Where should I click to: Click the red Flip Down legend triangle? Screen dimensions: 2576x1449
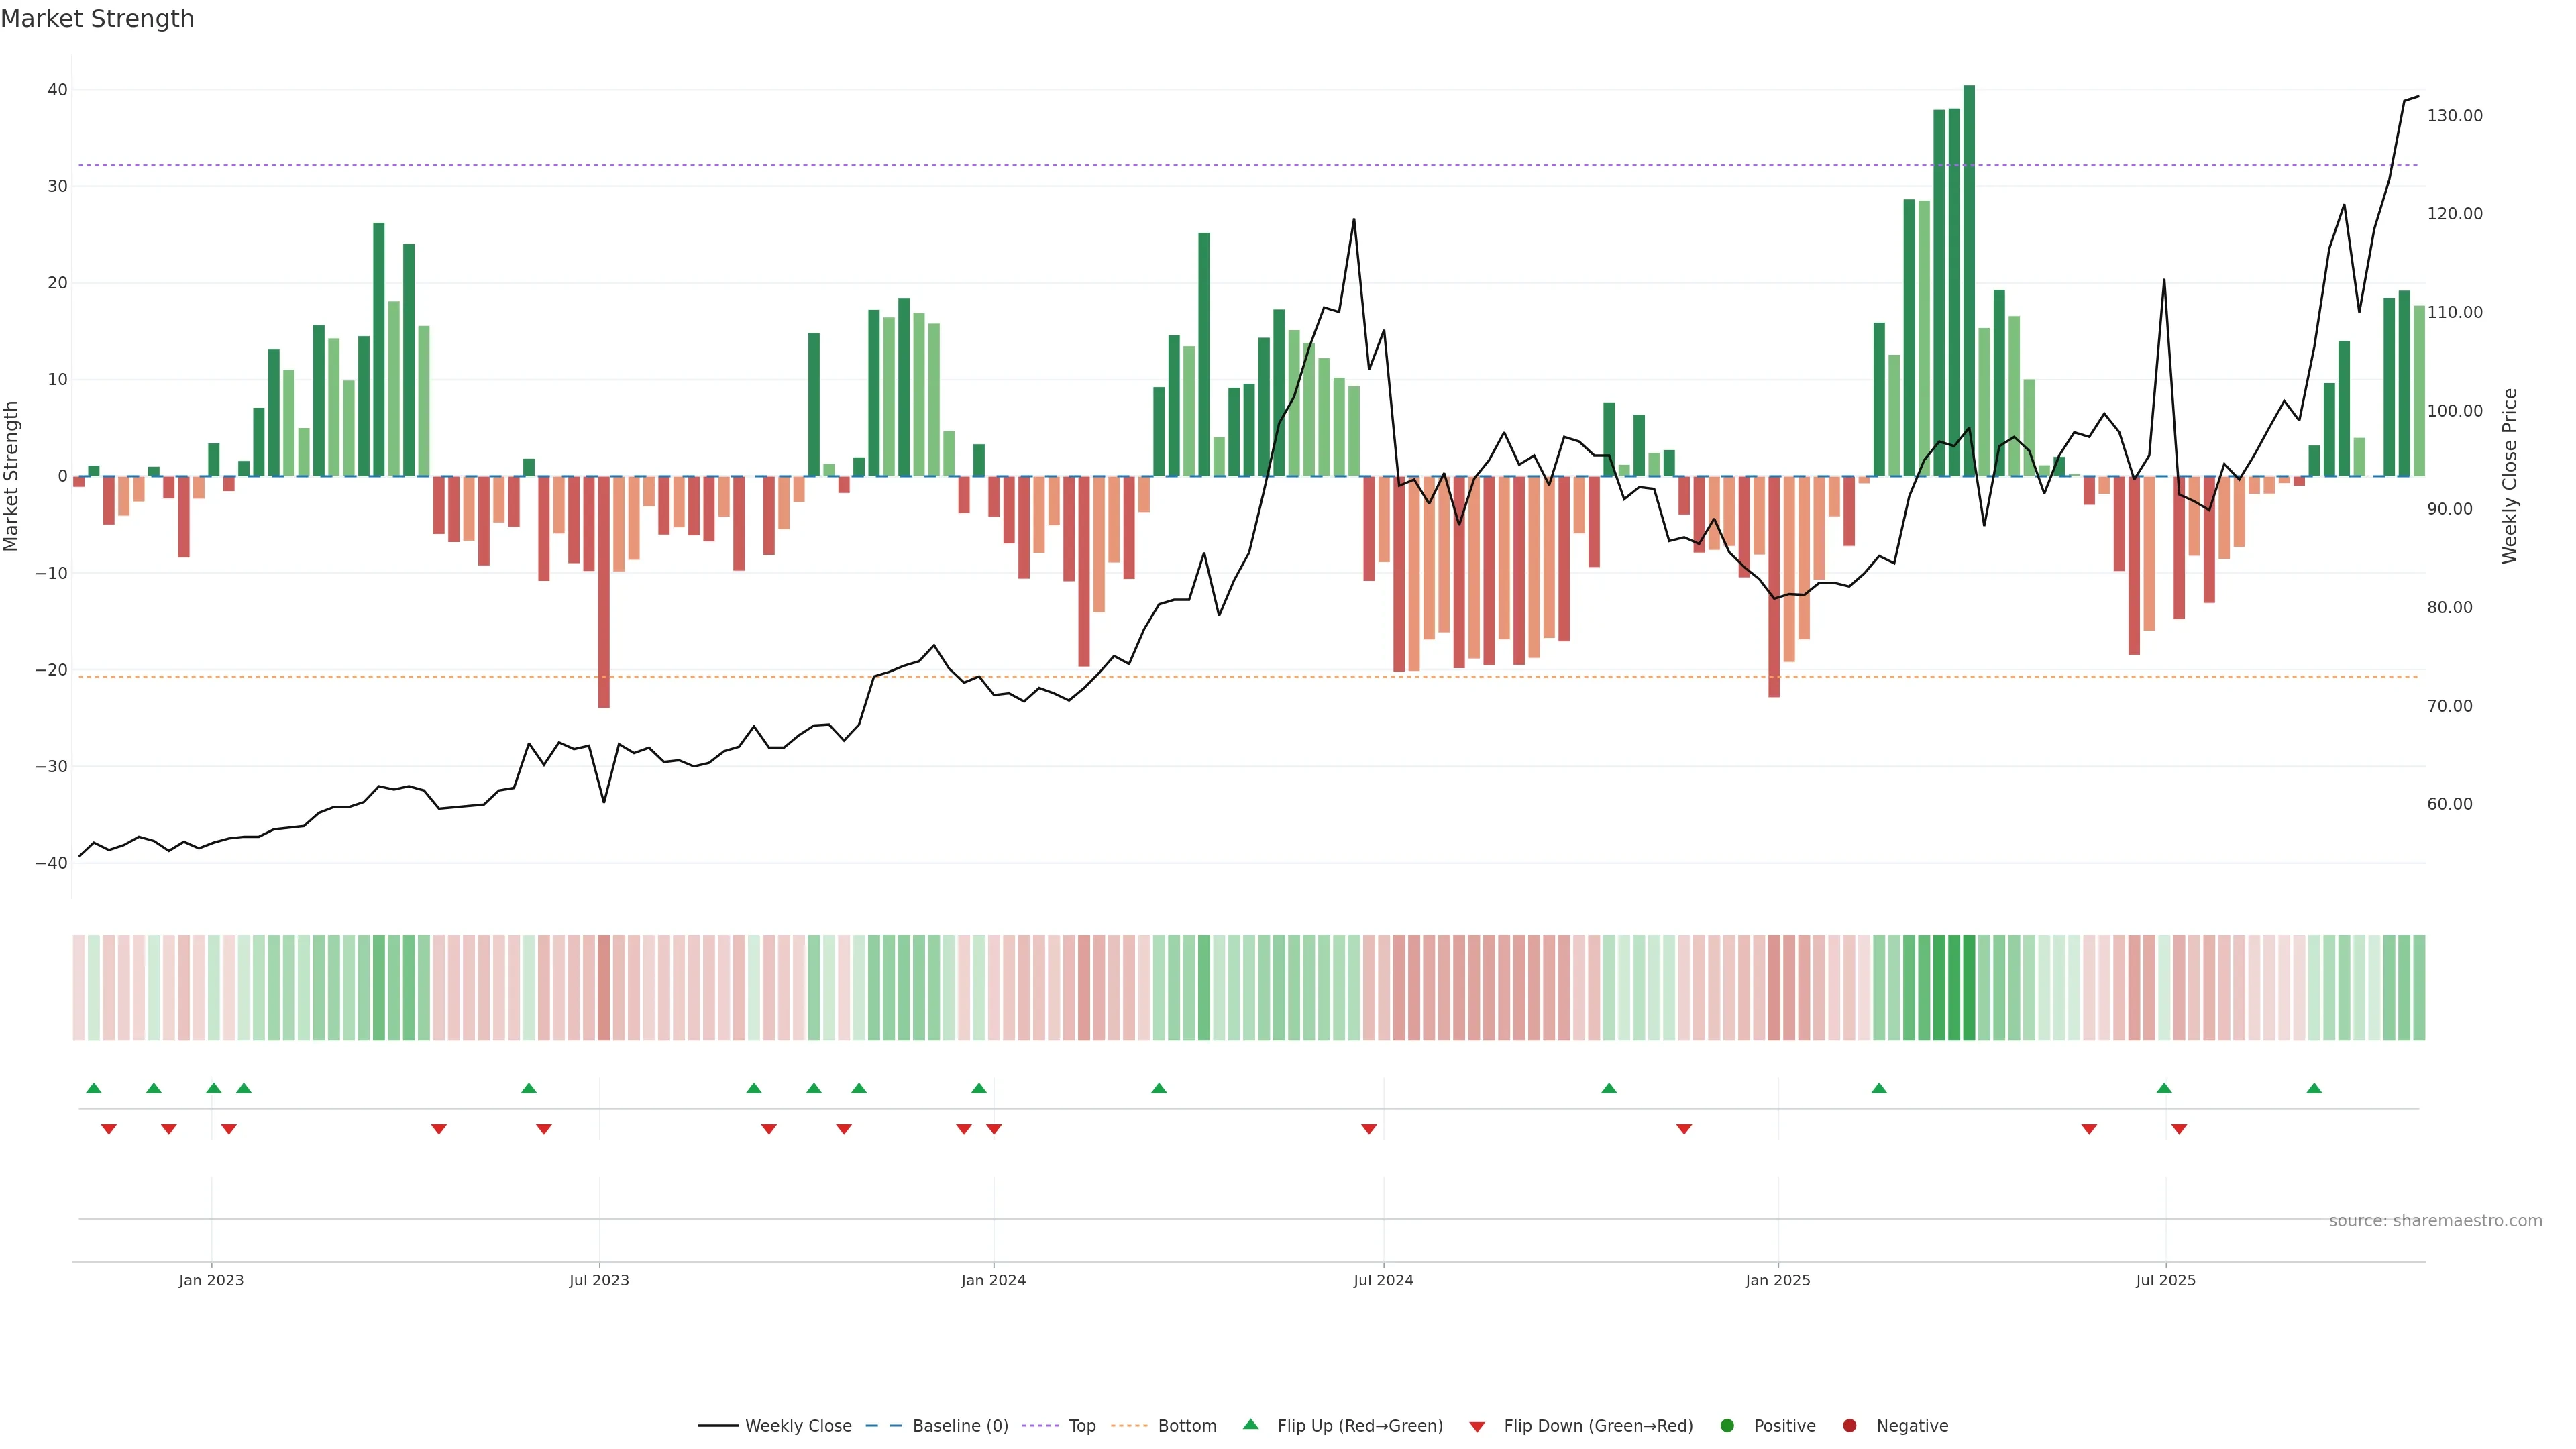coord(1477,1426)
